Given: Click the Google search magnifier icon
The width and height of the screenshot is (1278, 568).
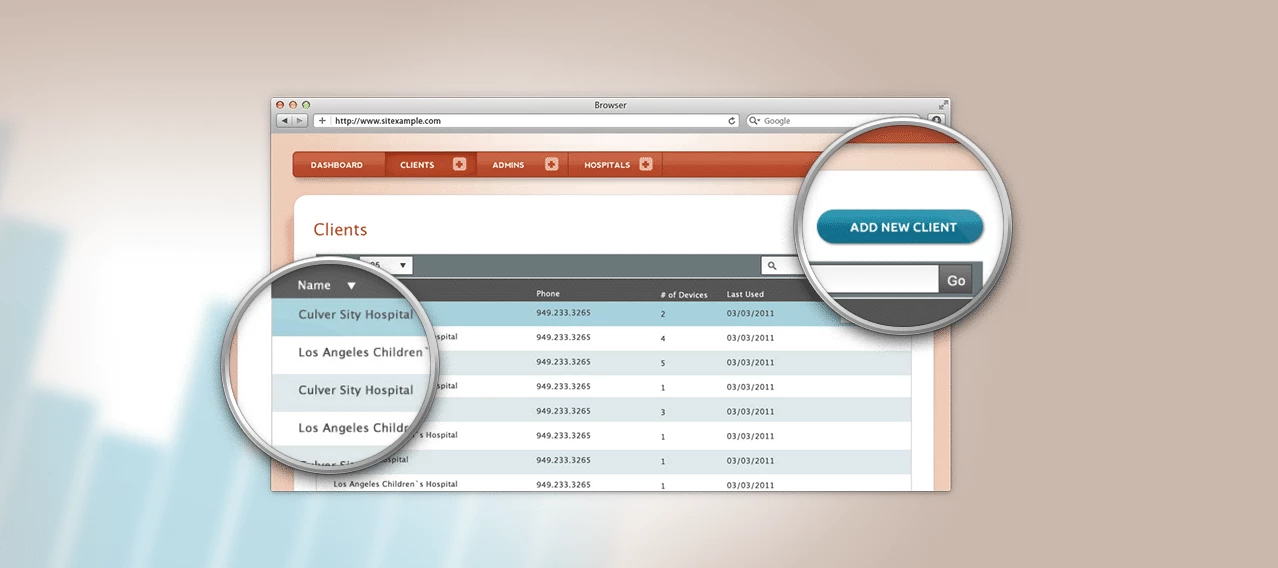Looking at the screenshot, I should coord(753,121).
